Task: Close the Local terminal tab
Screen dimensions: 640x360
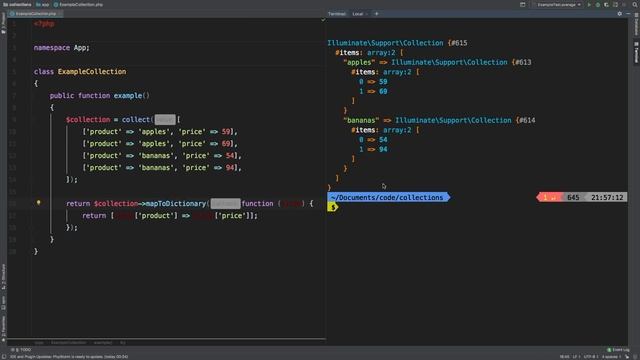Action: (367, 14)
